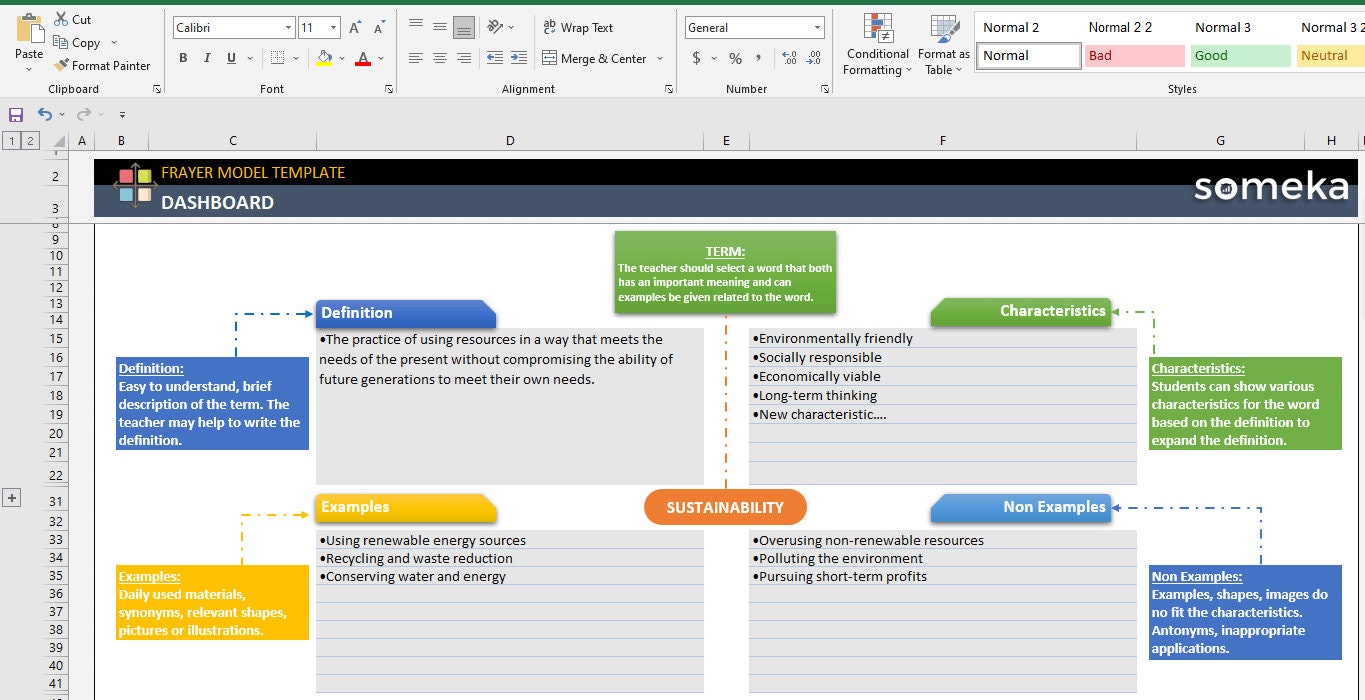Open the undo history dropdown arrow
This screenshot has width=1365, height=700.
point(62,115)
